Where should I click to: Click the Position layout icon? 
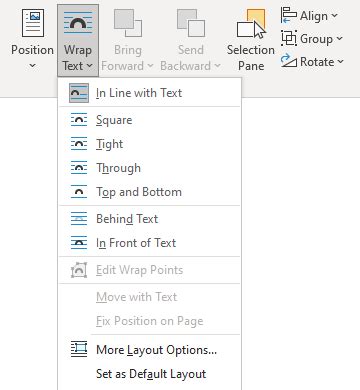(x=33, y=23)
